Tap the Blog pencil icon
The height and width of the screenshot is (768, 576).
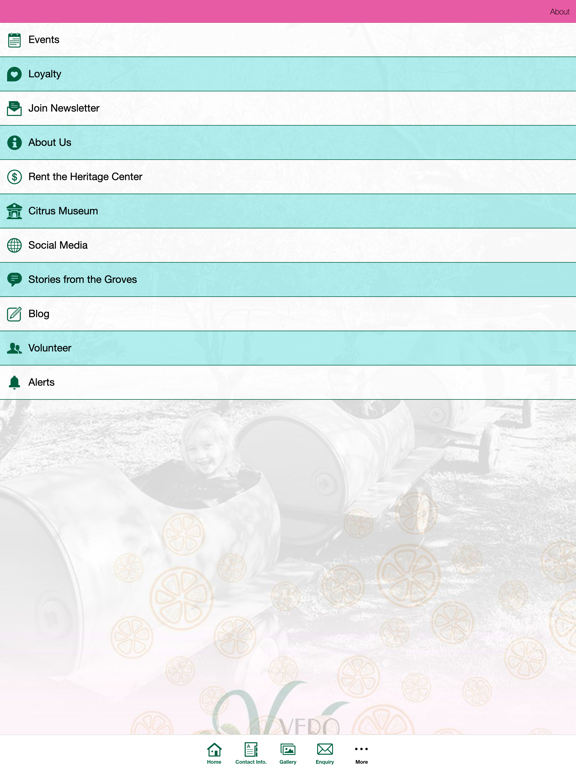pyautogui.click(x=14, y=314)
